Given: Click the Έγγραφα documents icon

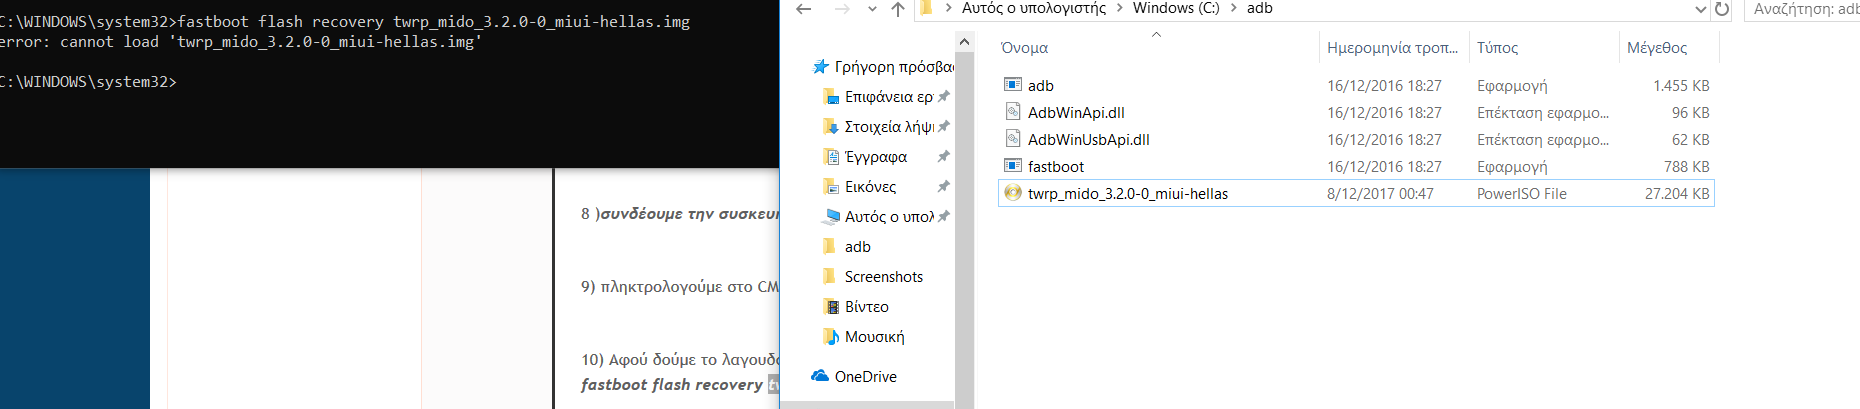Looking at the screenshot, I should [x=830, y=157].
